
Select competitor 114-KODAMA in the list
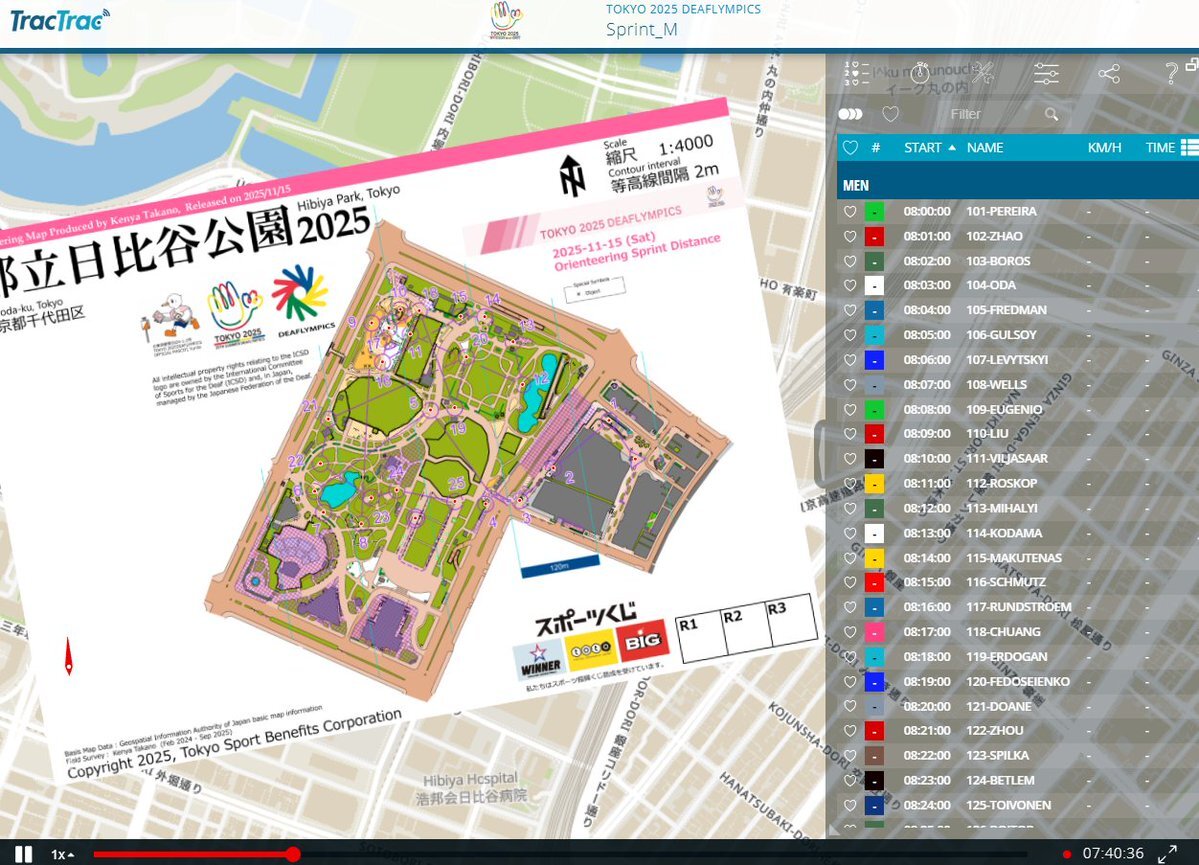point(1003,533)
